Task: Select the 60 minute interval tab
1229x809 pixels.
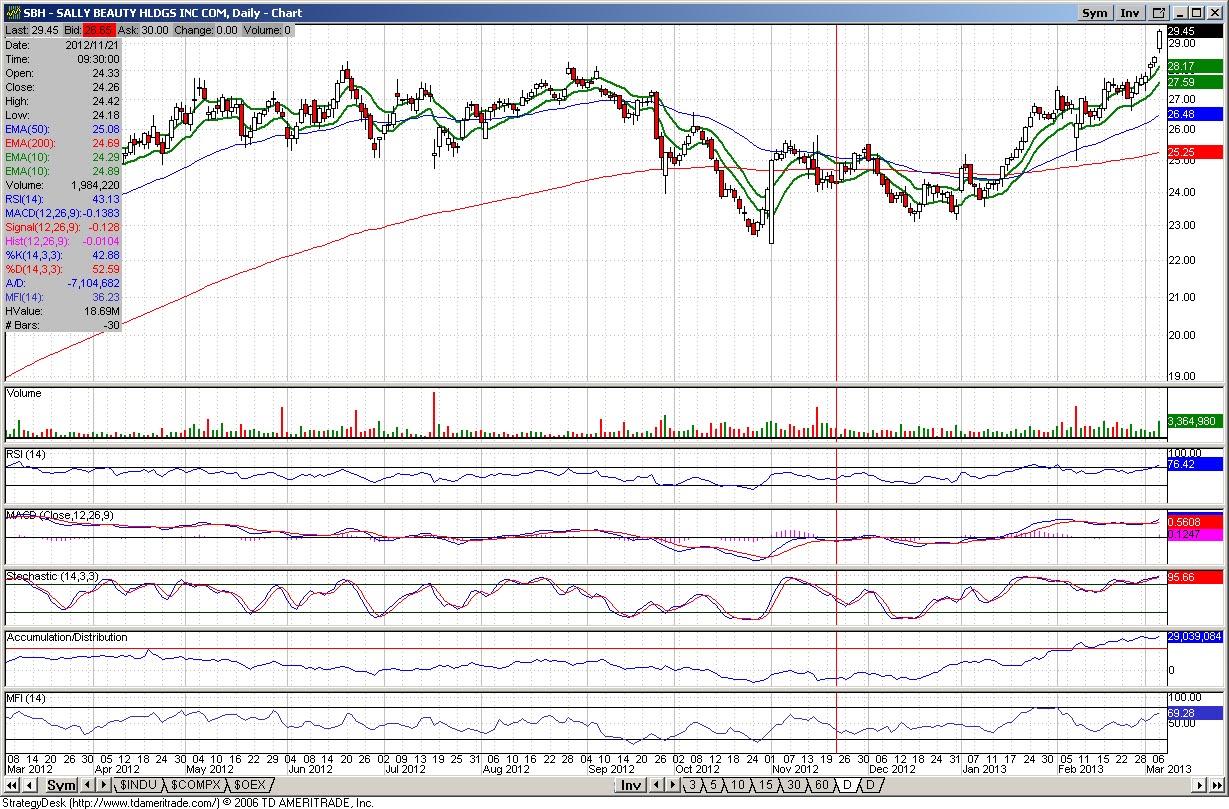Action: point(820,785)
